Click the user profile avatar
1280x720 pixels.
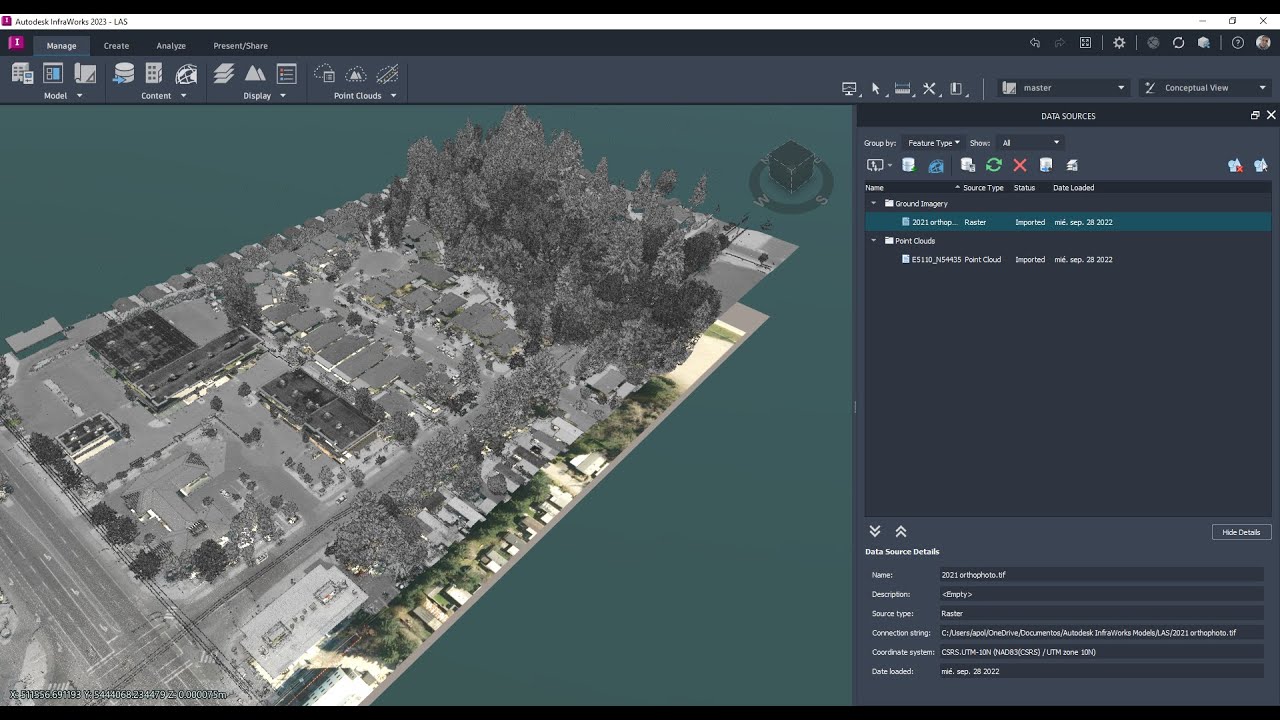[1263, 43]
